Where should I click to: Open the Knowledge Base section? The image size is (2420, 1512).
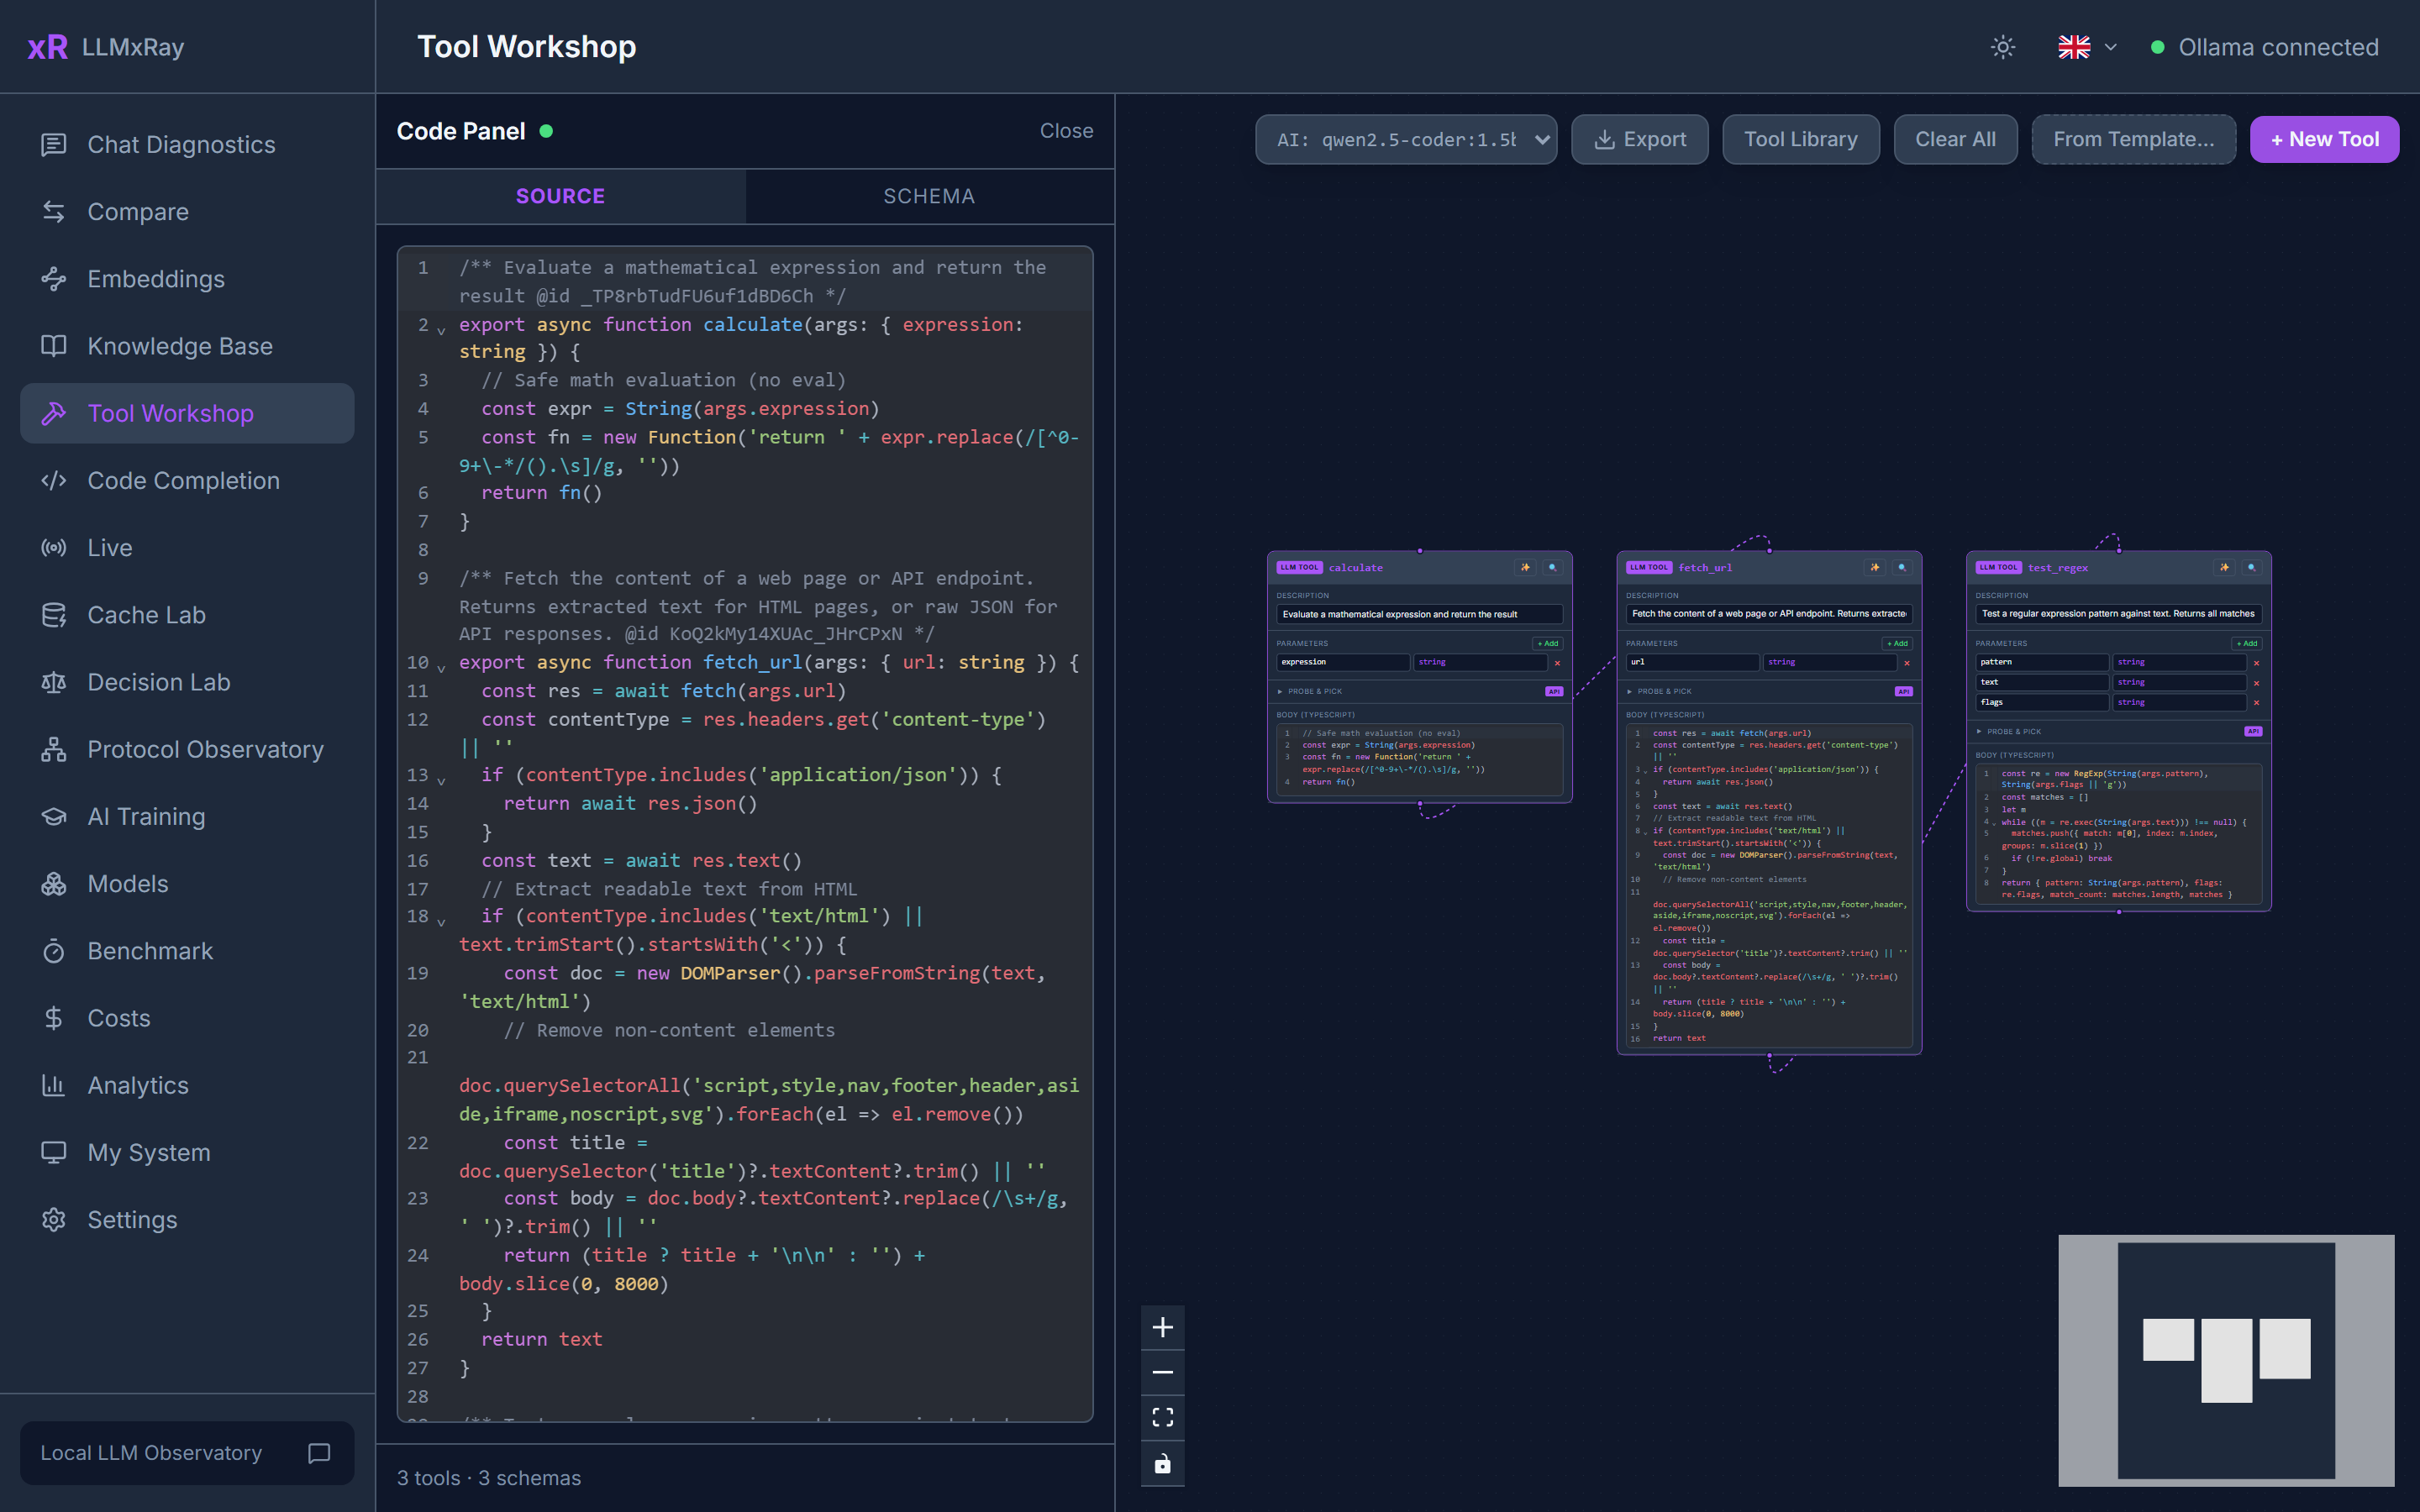point(187,346)
